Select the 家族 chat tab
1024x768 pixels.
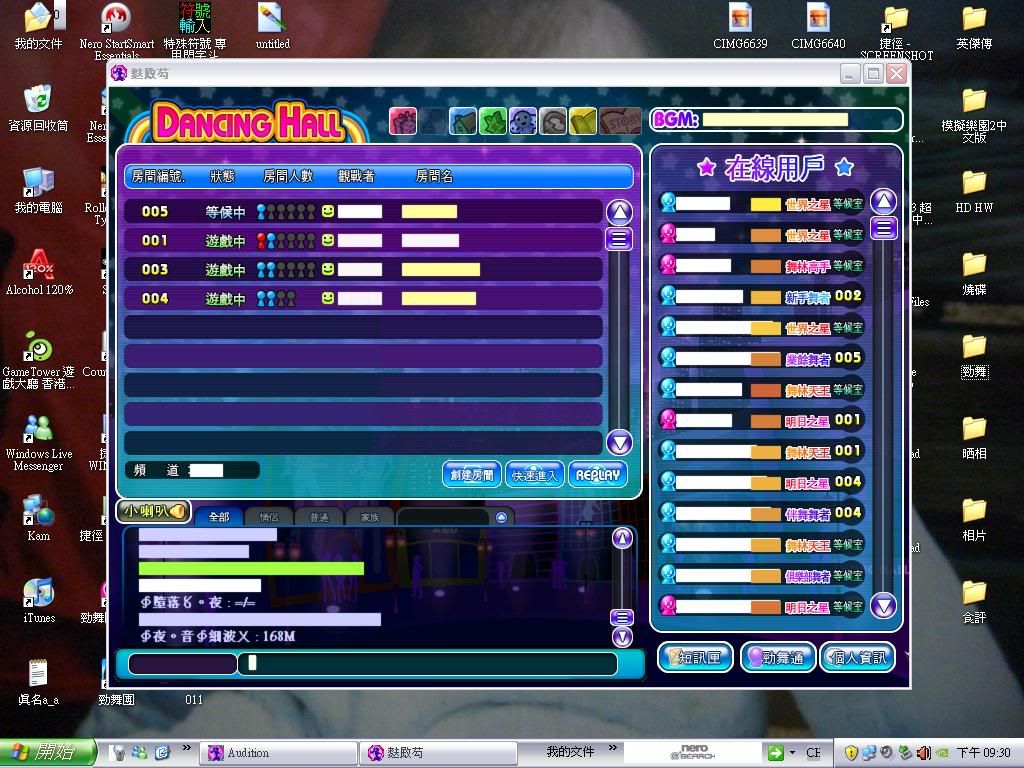(x=369, y=517)
